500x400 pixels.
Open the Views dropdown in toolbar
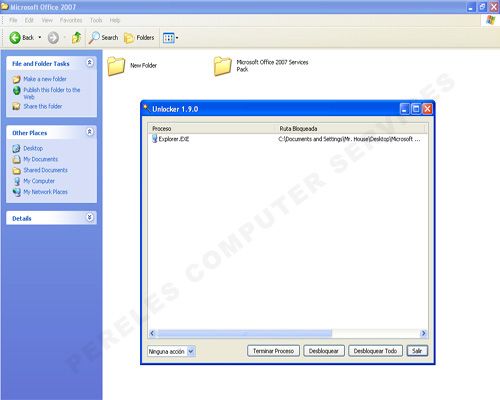click(171, 38)
